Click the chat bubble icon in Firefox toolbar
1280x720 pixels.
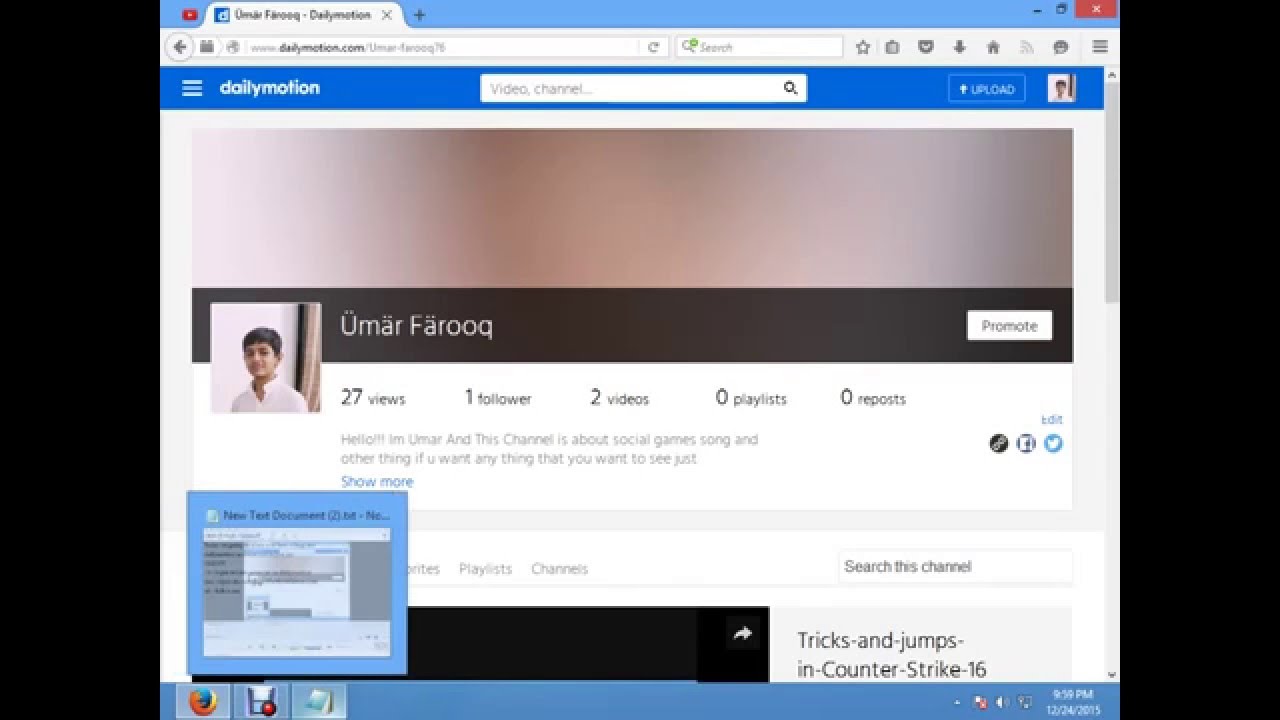1061,47
